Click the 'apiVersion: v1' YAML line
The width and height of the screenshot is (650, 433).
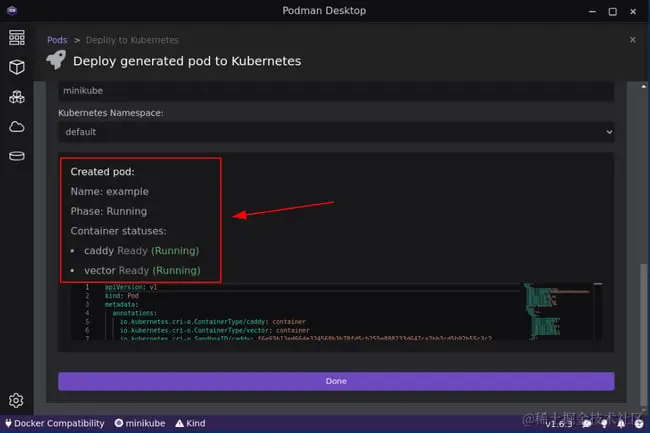[131, 287]
